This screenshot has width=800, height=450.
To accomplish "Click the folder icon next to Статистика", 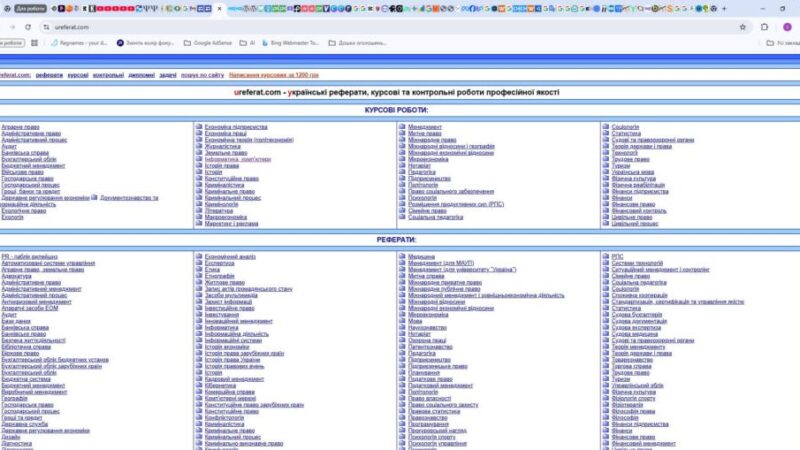I will tap(605, 134).
